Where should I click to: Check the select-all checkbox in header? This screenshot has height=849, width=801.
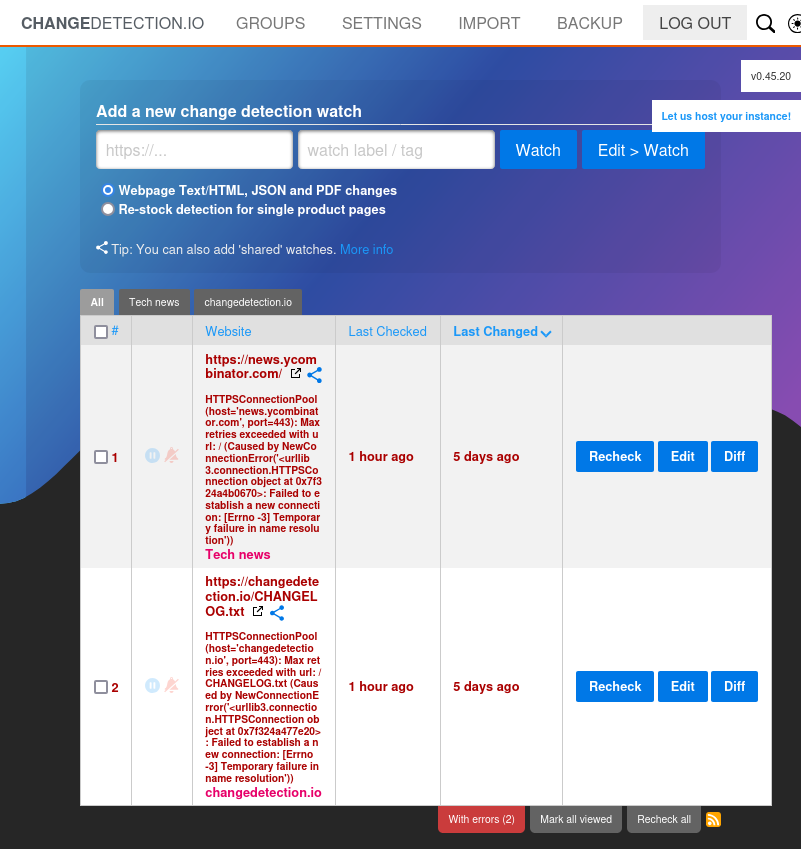(x=101, y=332)
